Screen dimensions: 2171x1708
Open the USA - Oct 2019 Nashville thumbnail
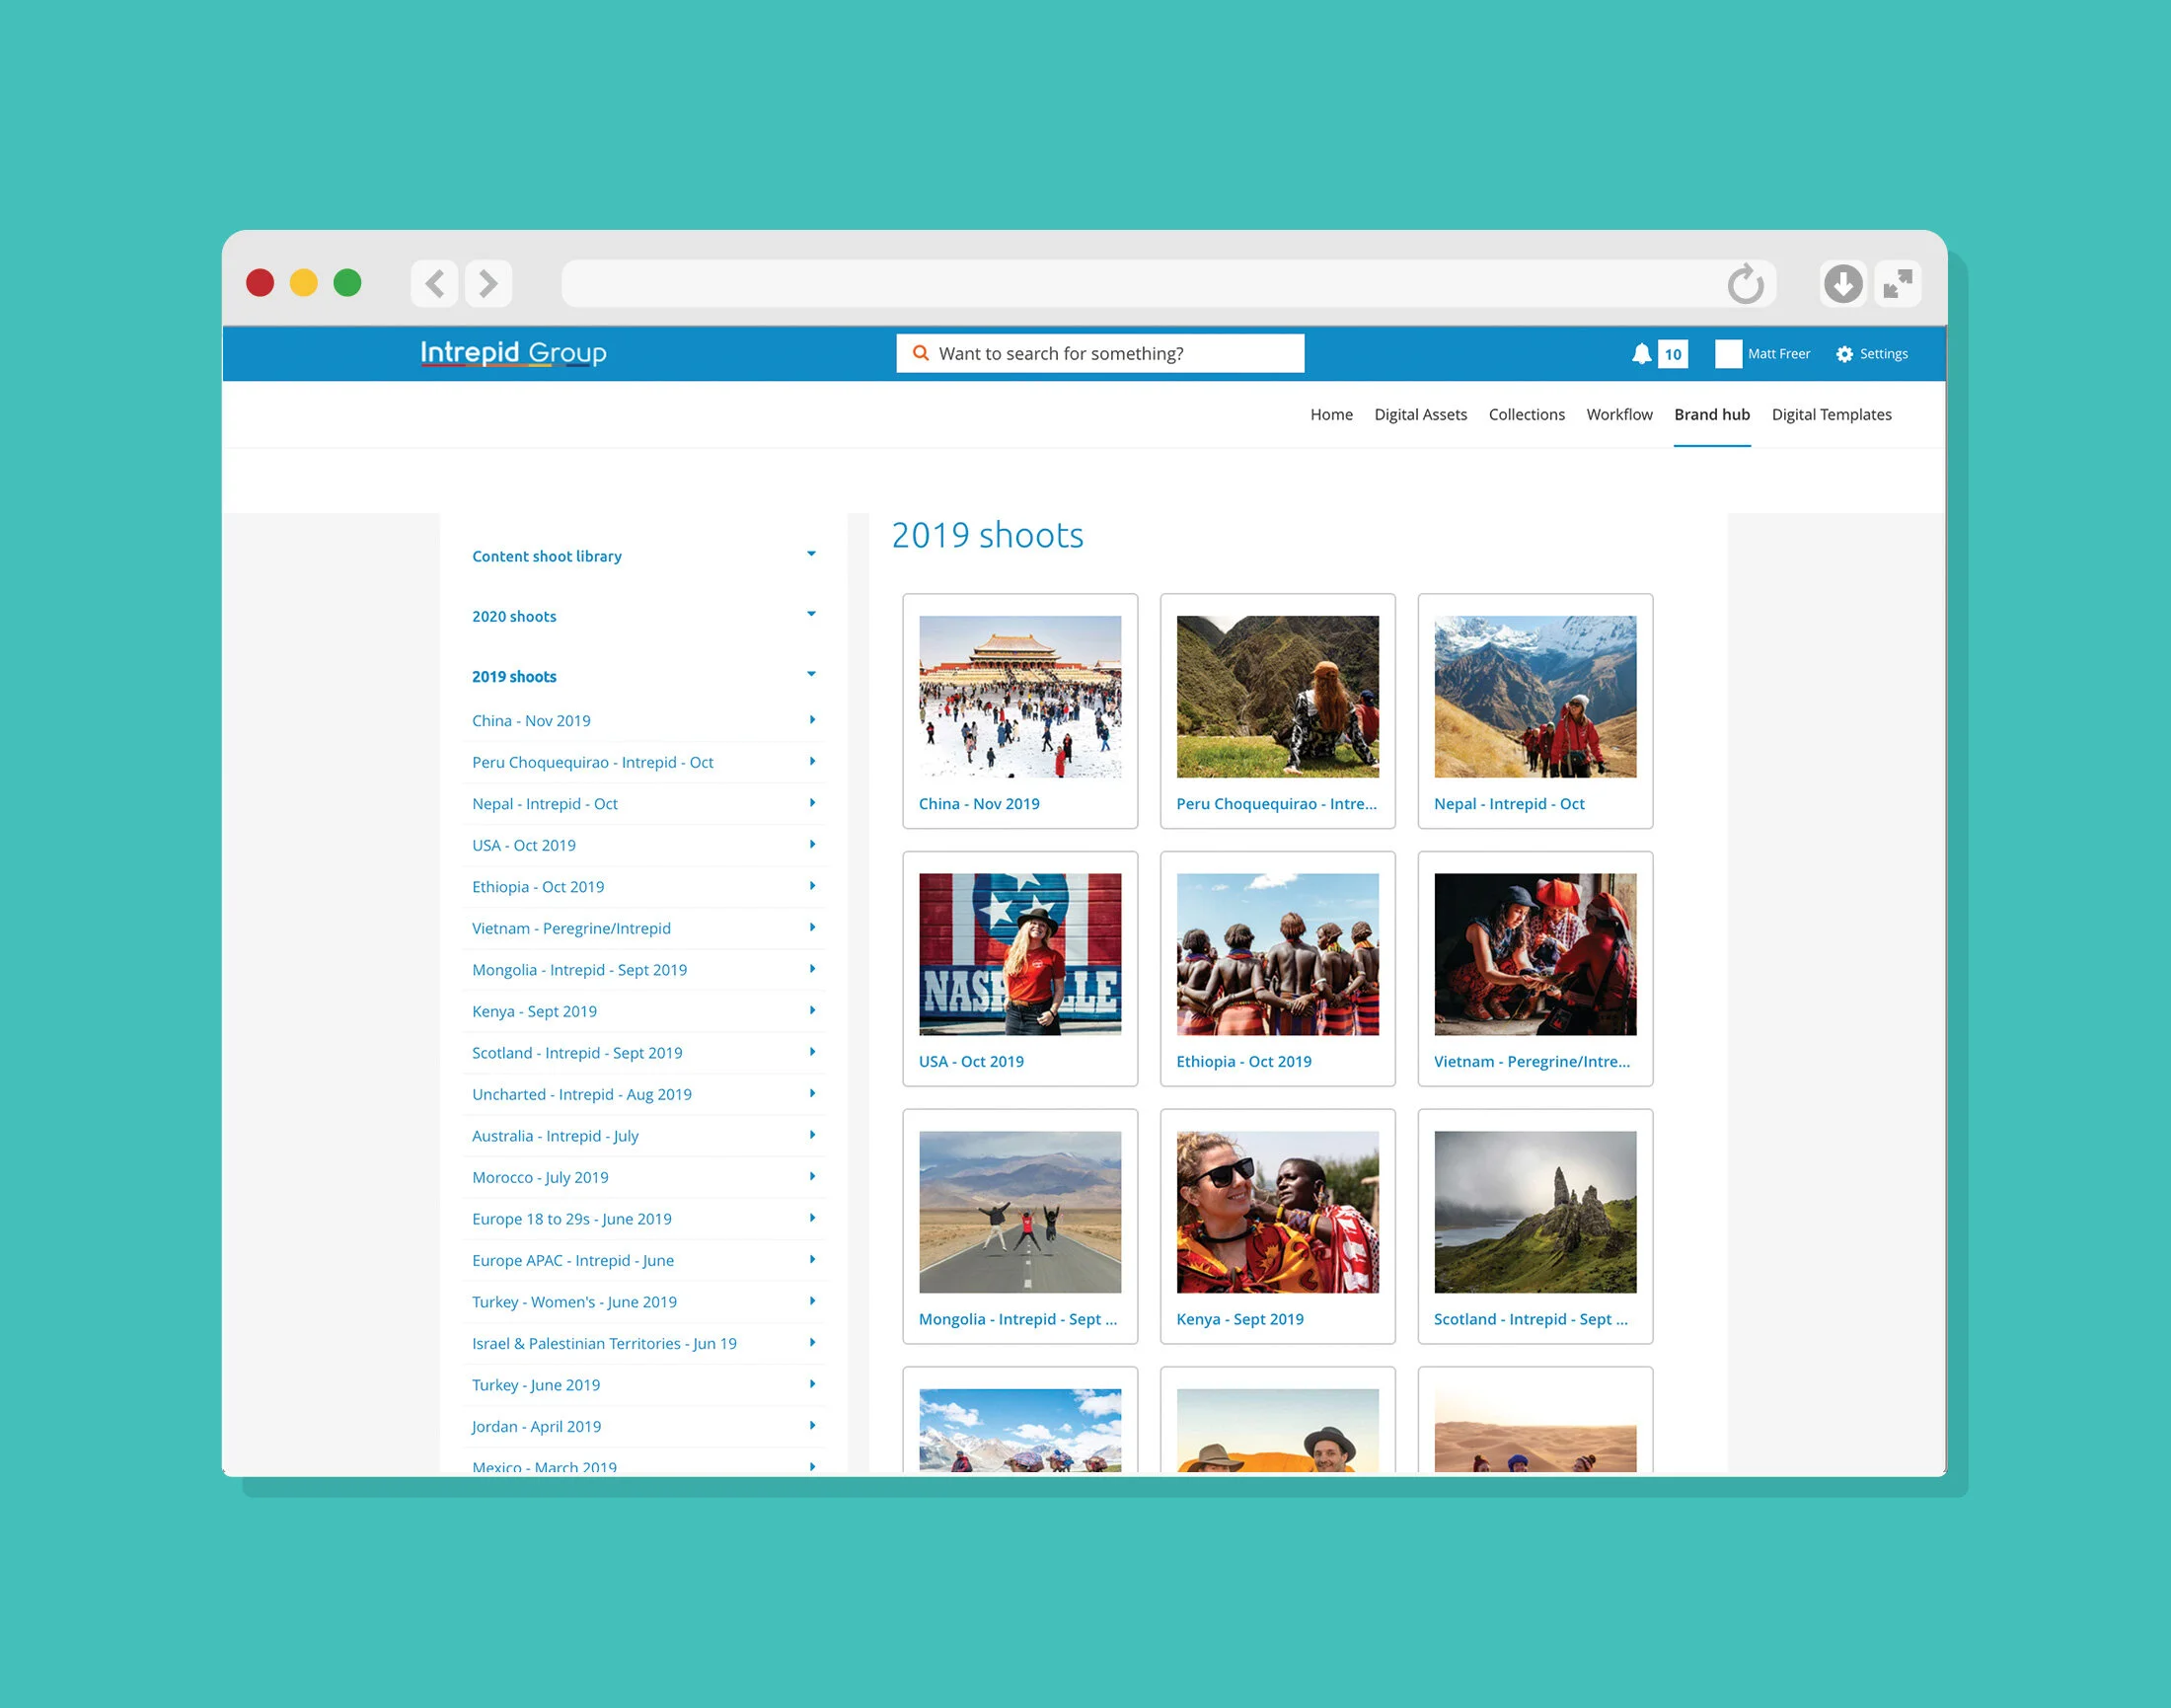point(1019,954)
